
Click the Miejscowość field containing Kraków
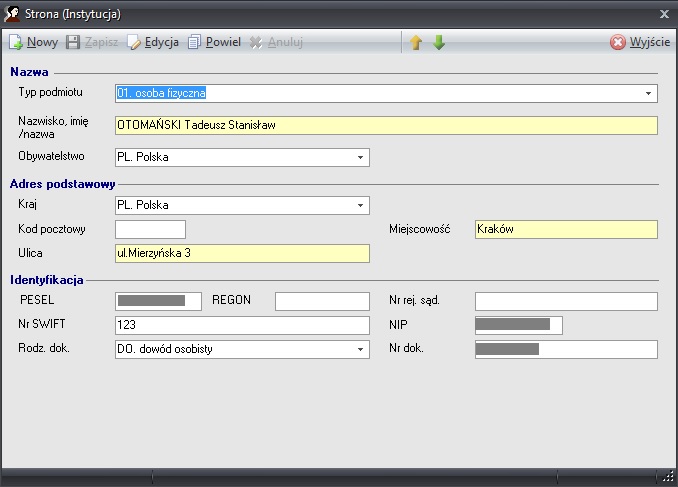coord(565,230)
